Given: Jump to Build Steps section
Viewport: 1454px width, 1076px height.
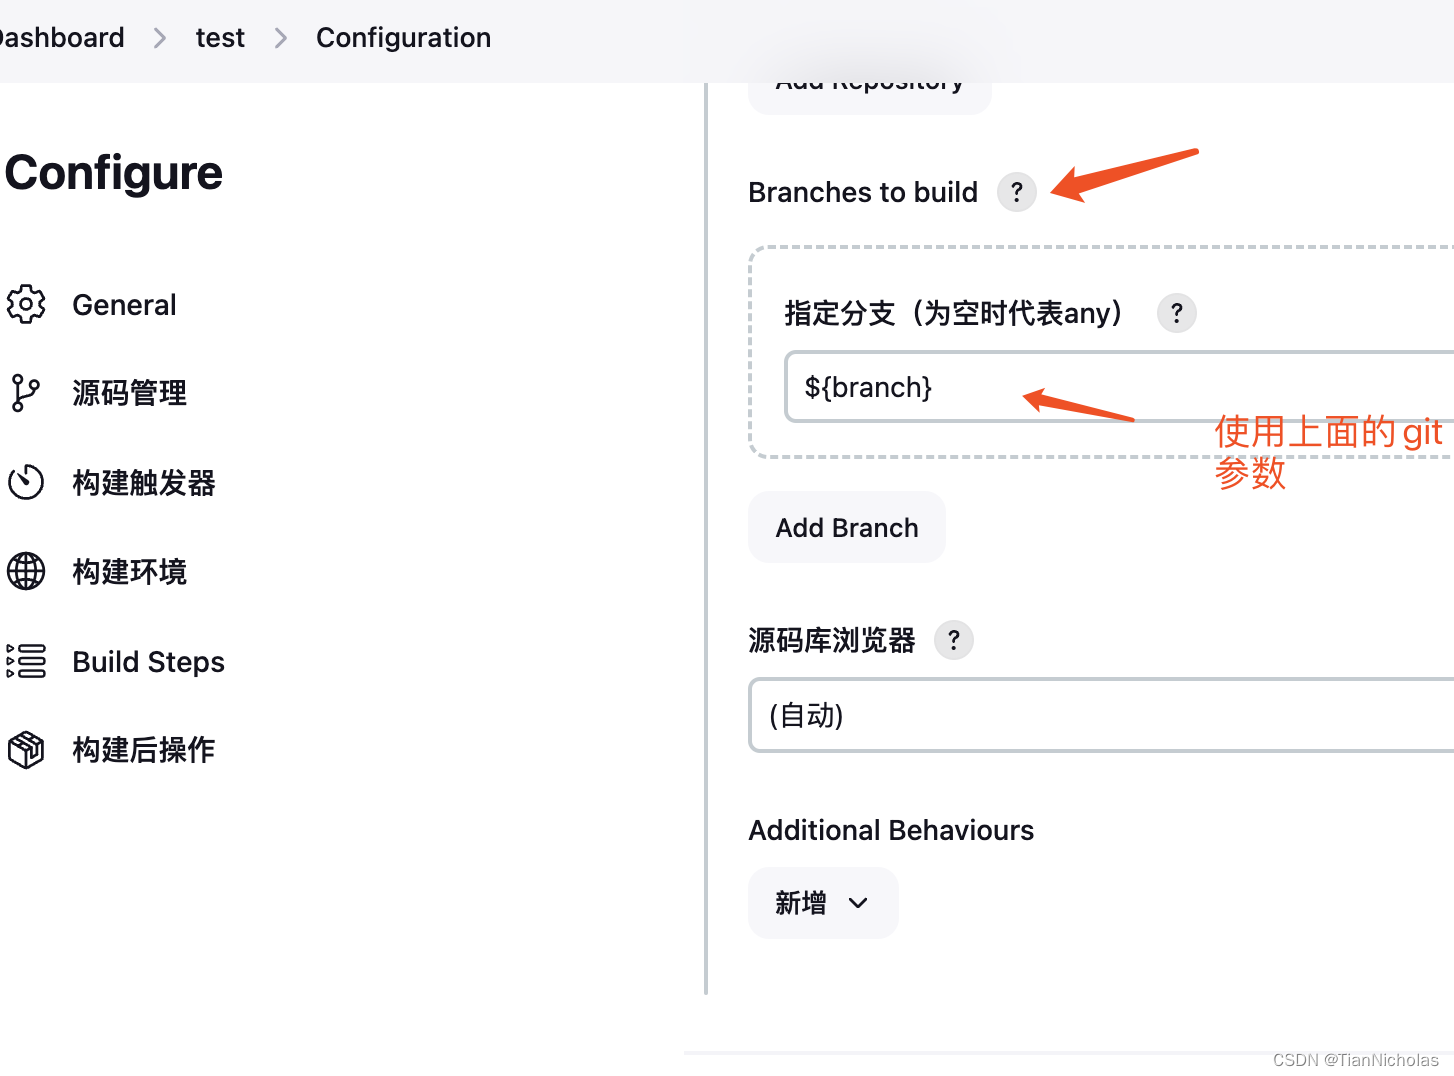Looking at the screenshot, I should coord(148,662).
